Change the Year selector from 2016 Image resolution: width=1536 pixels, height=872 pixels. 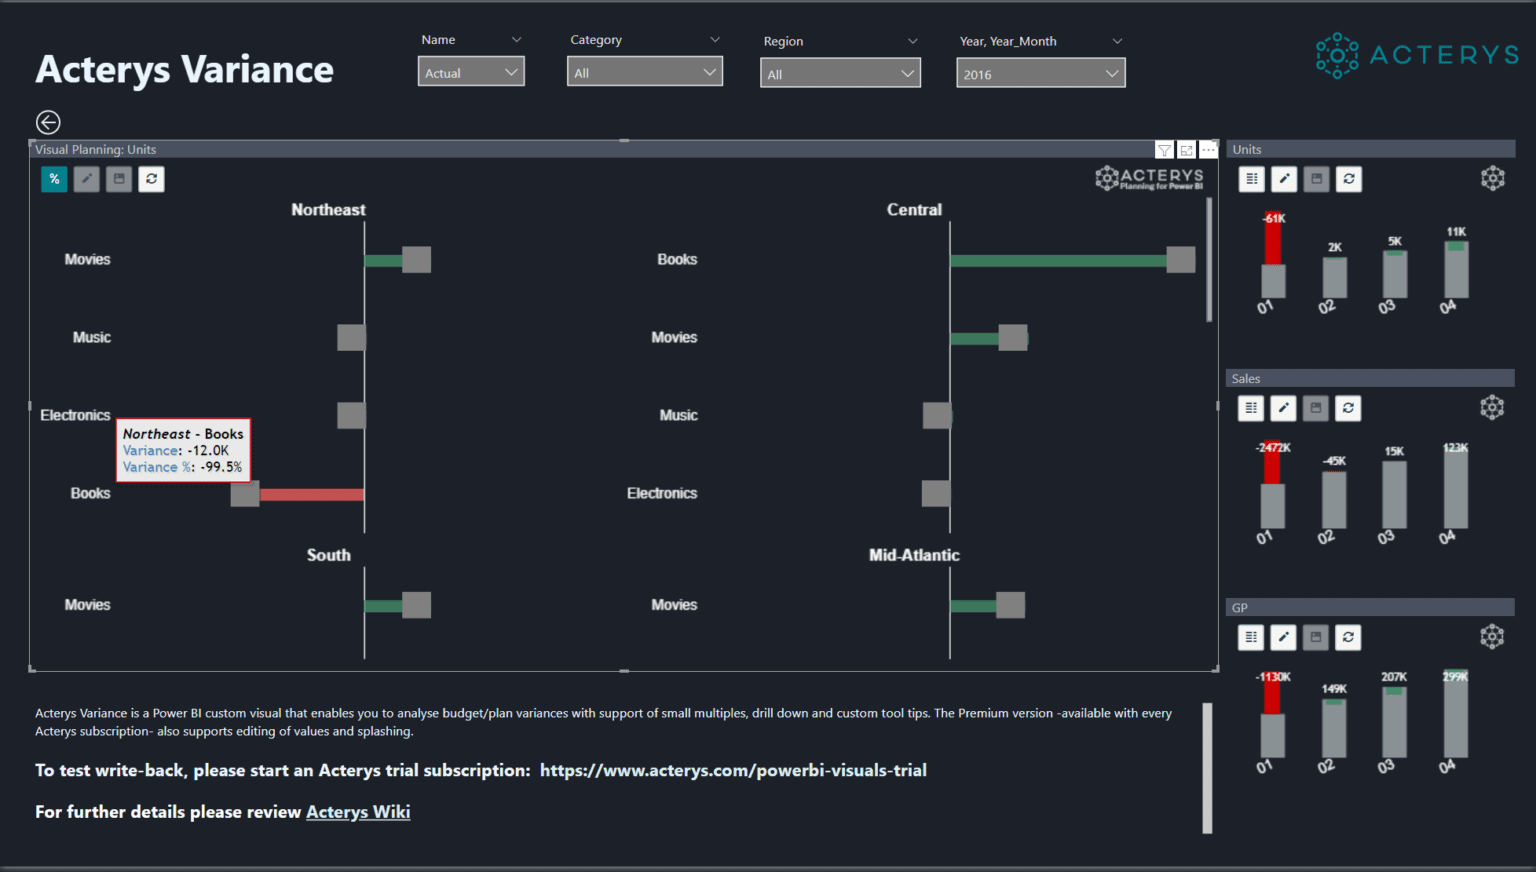tap(1040, 72)
